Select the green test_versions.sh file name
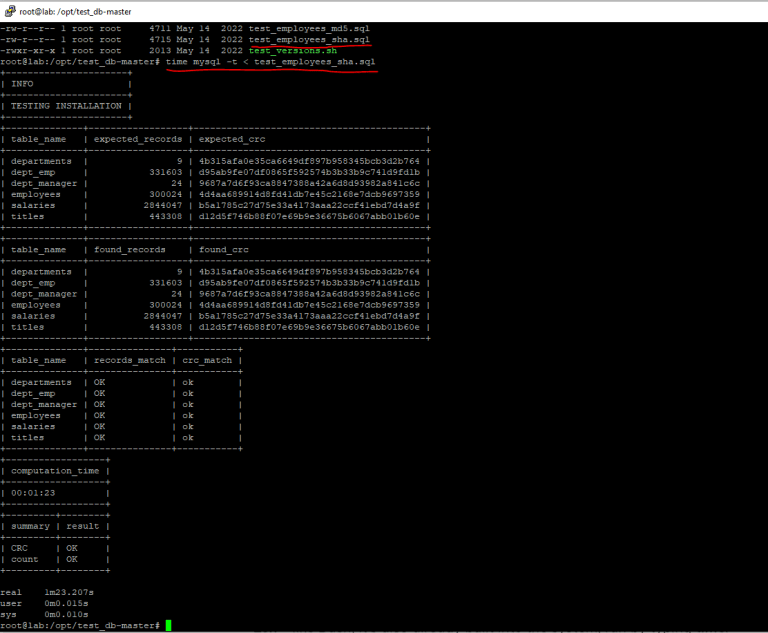Viewport: 768px width, 633px height. click(292, 50)
